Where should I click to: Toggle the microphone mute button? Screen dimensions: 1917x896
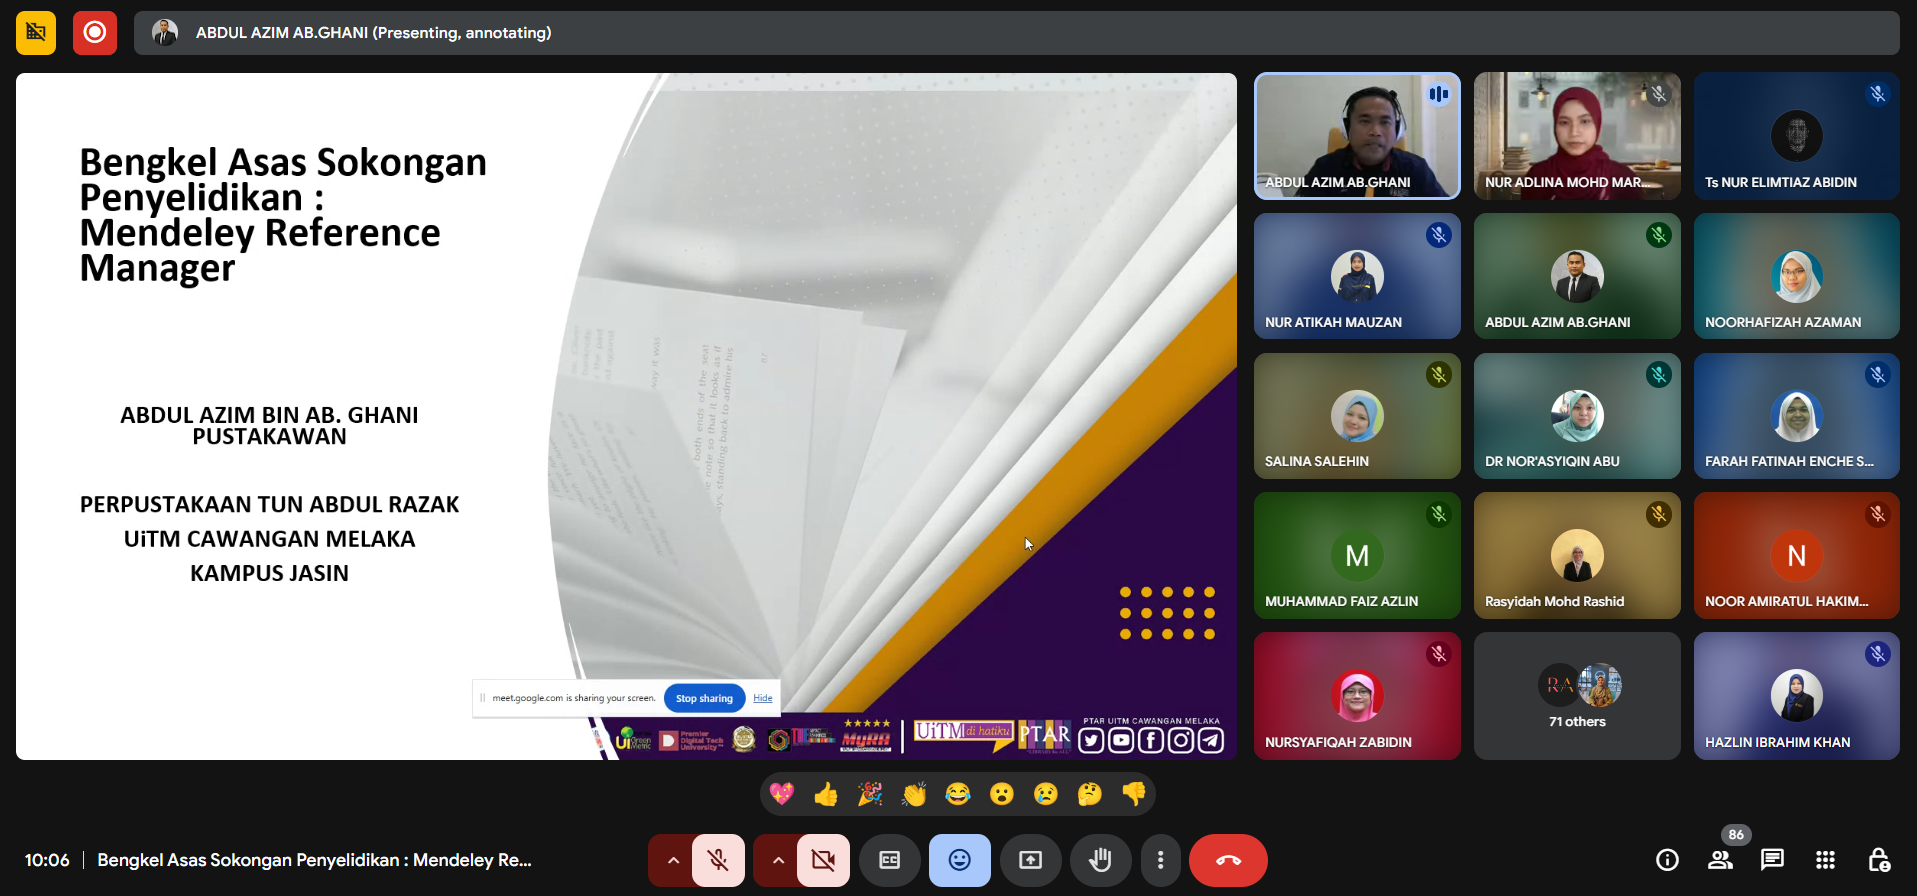[718, 860]
